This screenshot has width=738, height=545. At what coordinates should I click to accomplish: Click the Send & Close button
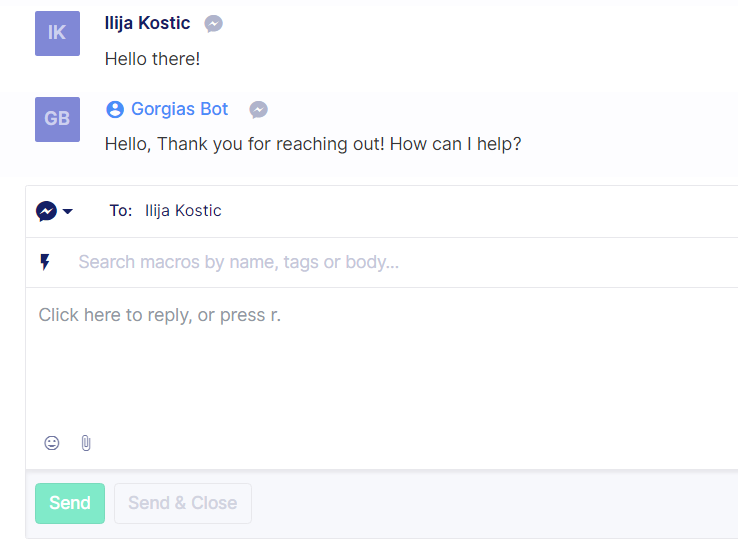point(183,503)
